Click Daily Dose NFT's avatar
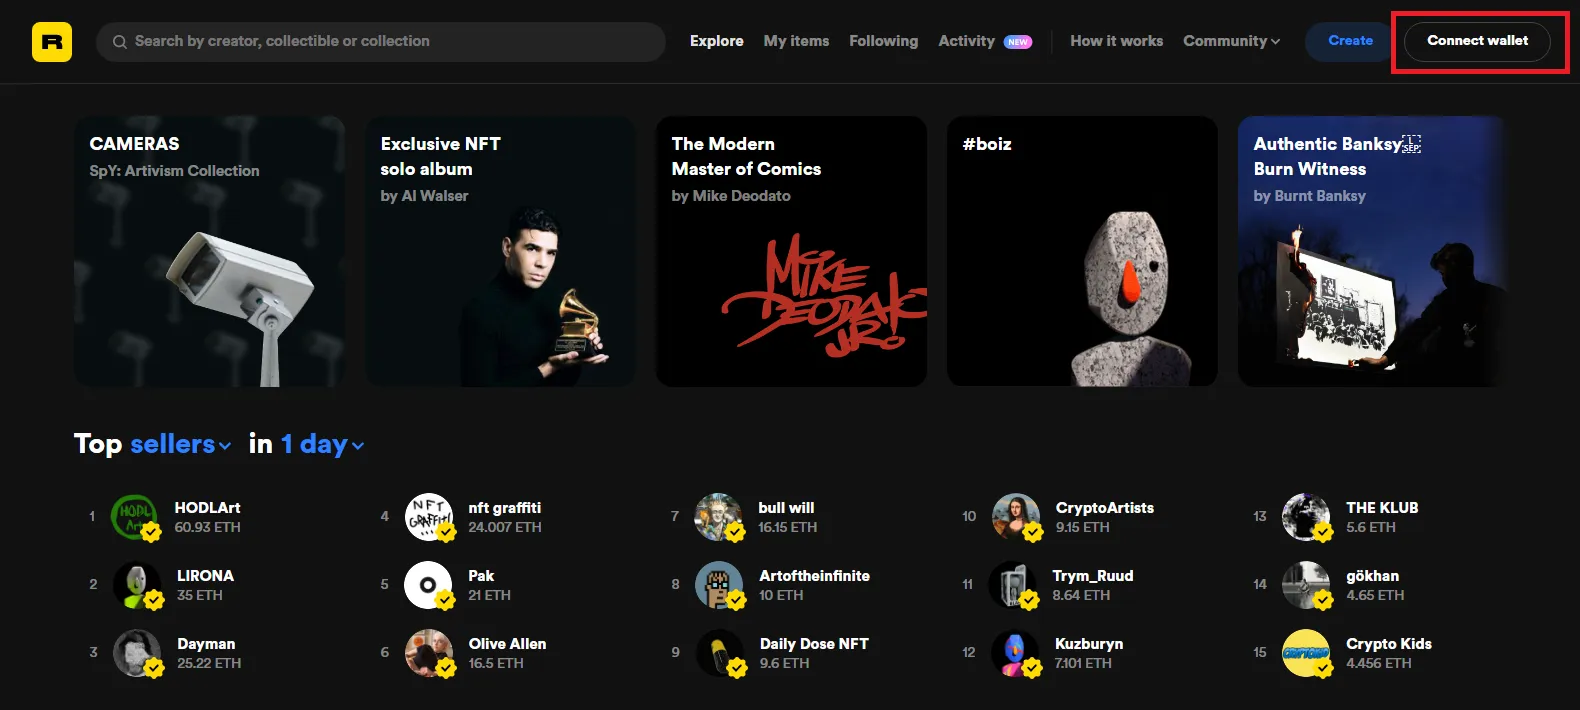The width and height of the screenshot is (1580, 710). [719, 653]
